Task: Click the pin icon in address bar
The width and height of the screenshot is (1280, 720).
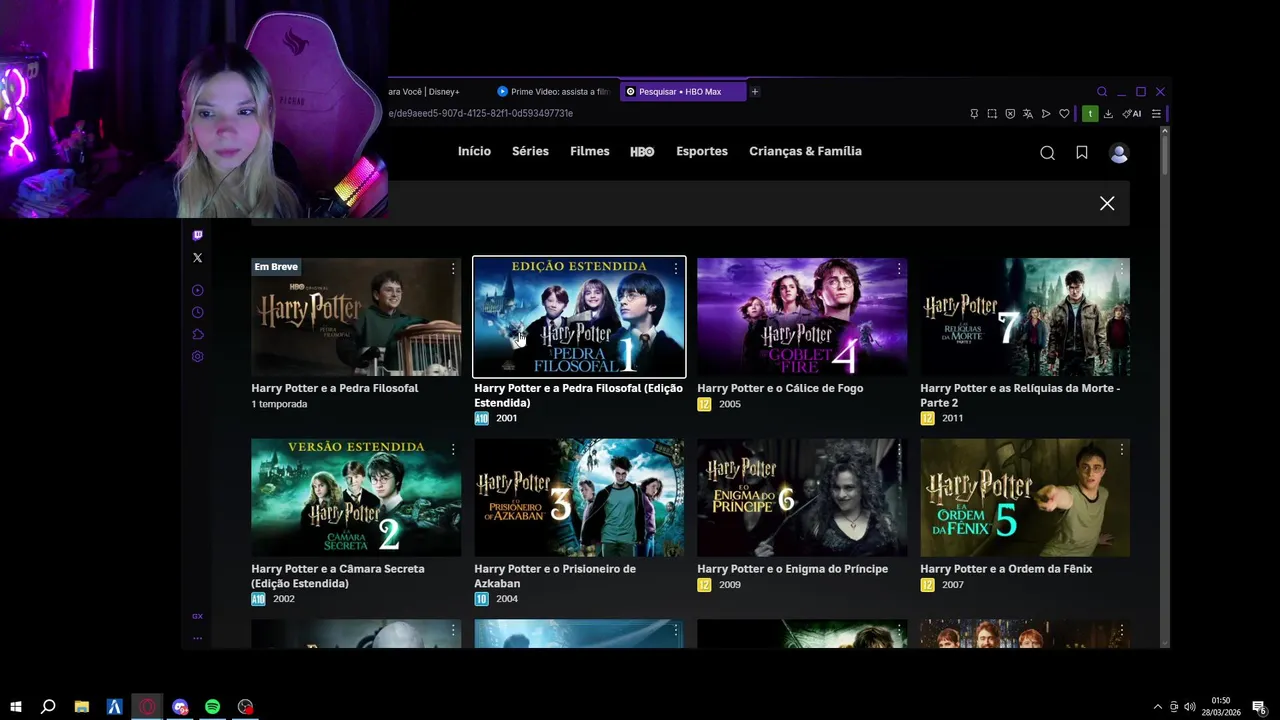Action: [x=974, y=114]
